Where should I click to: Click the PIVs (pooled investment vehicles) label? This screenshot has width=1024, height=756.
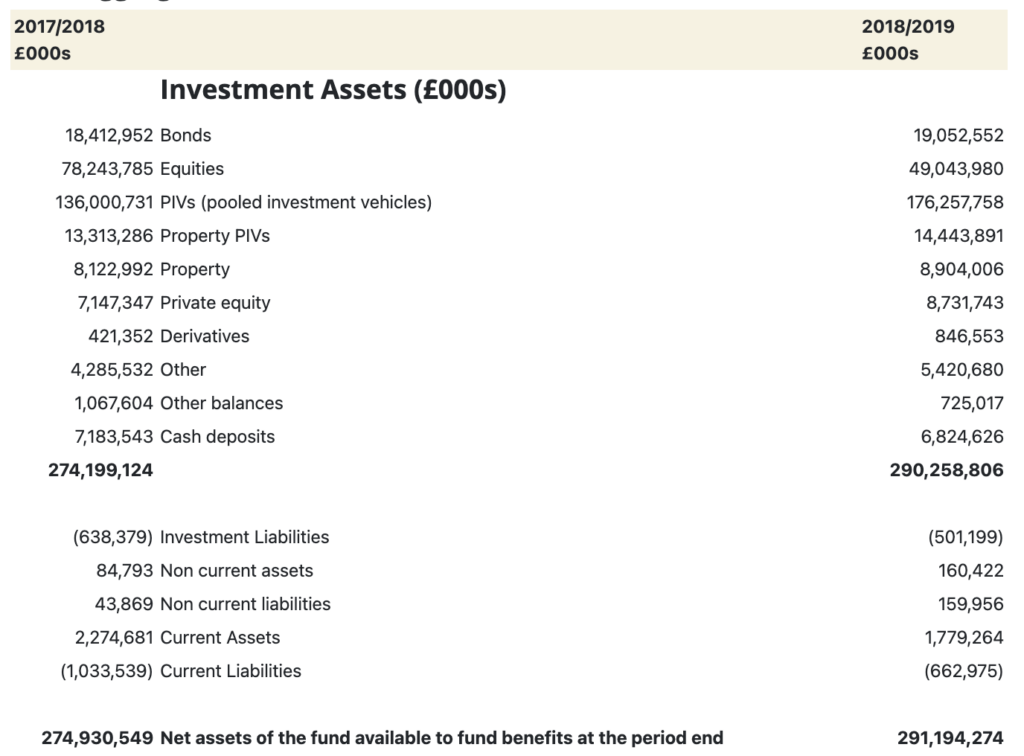[296, 202]
